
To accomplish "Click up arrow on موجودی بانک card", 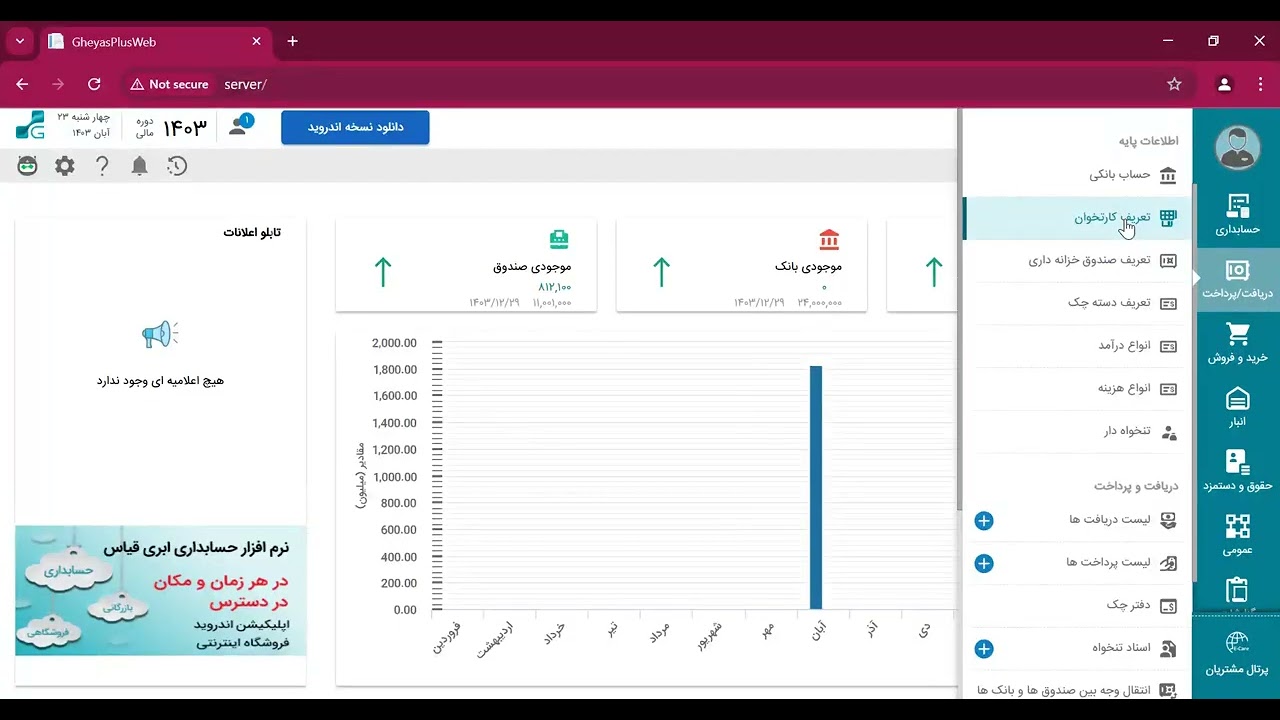I will click(x=661, y=272).
